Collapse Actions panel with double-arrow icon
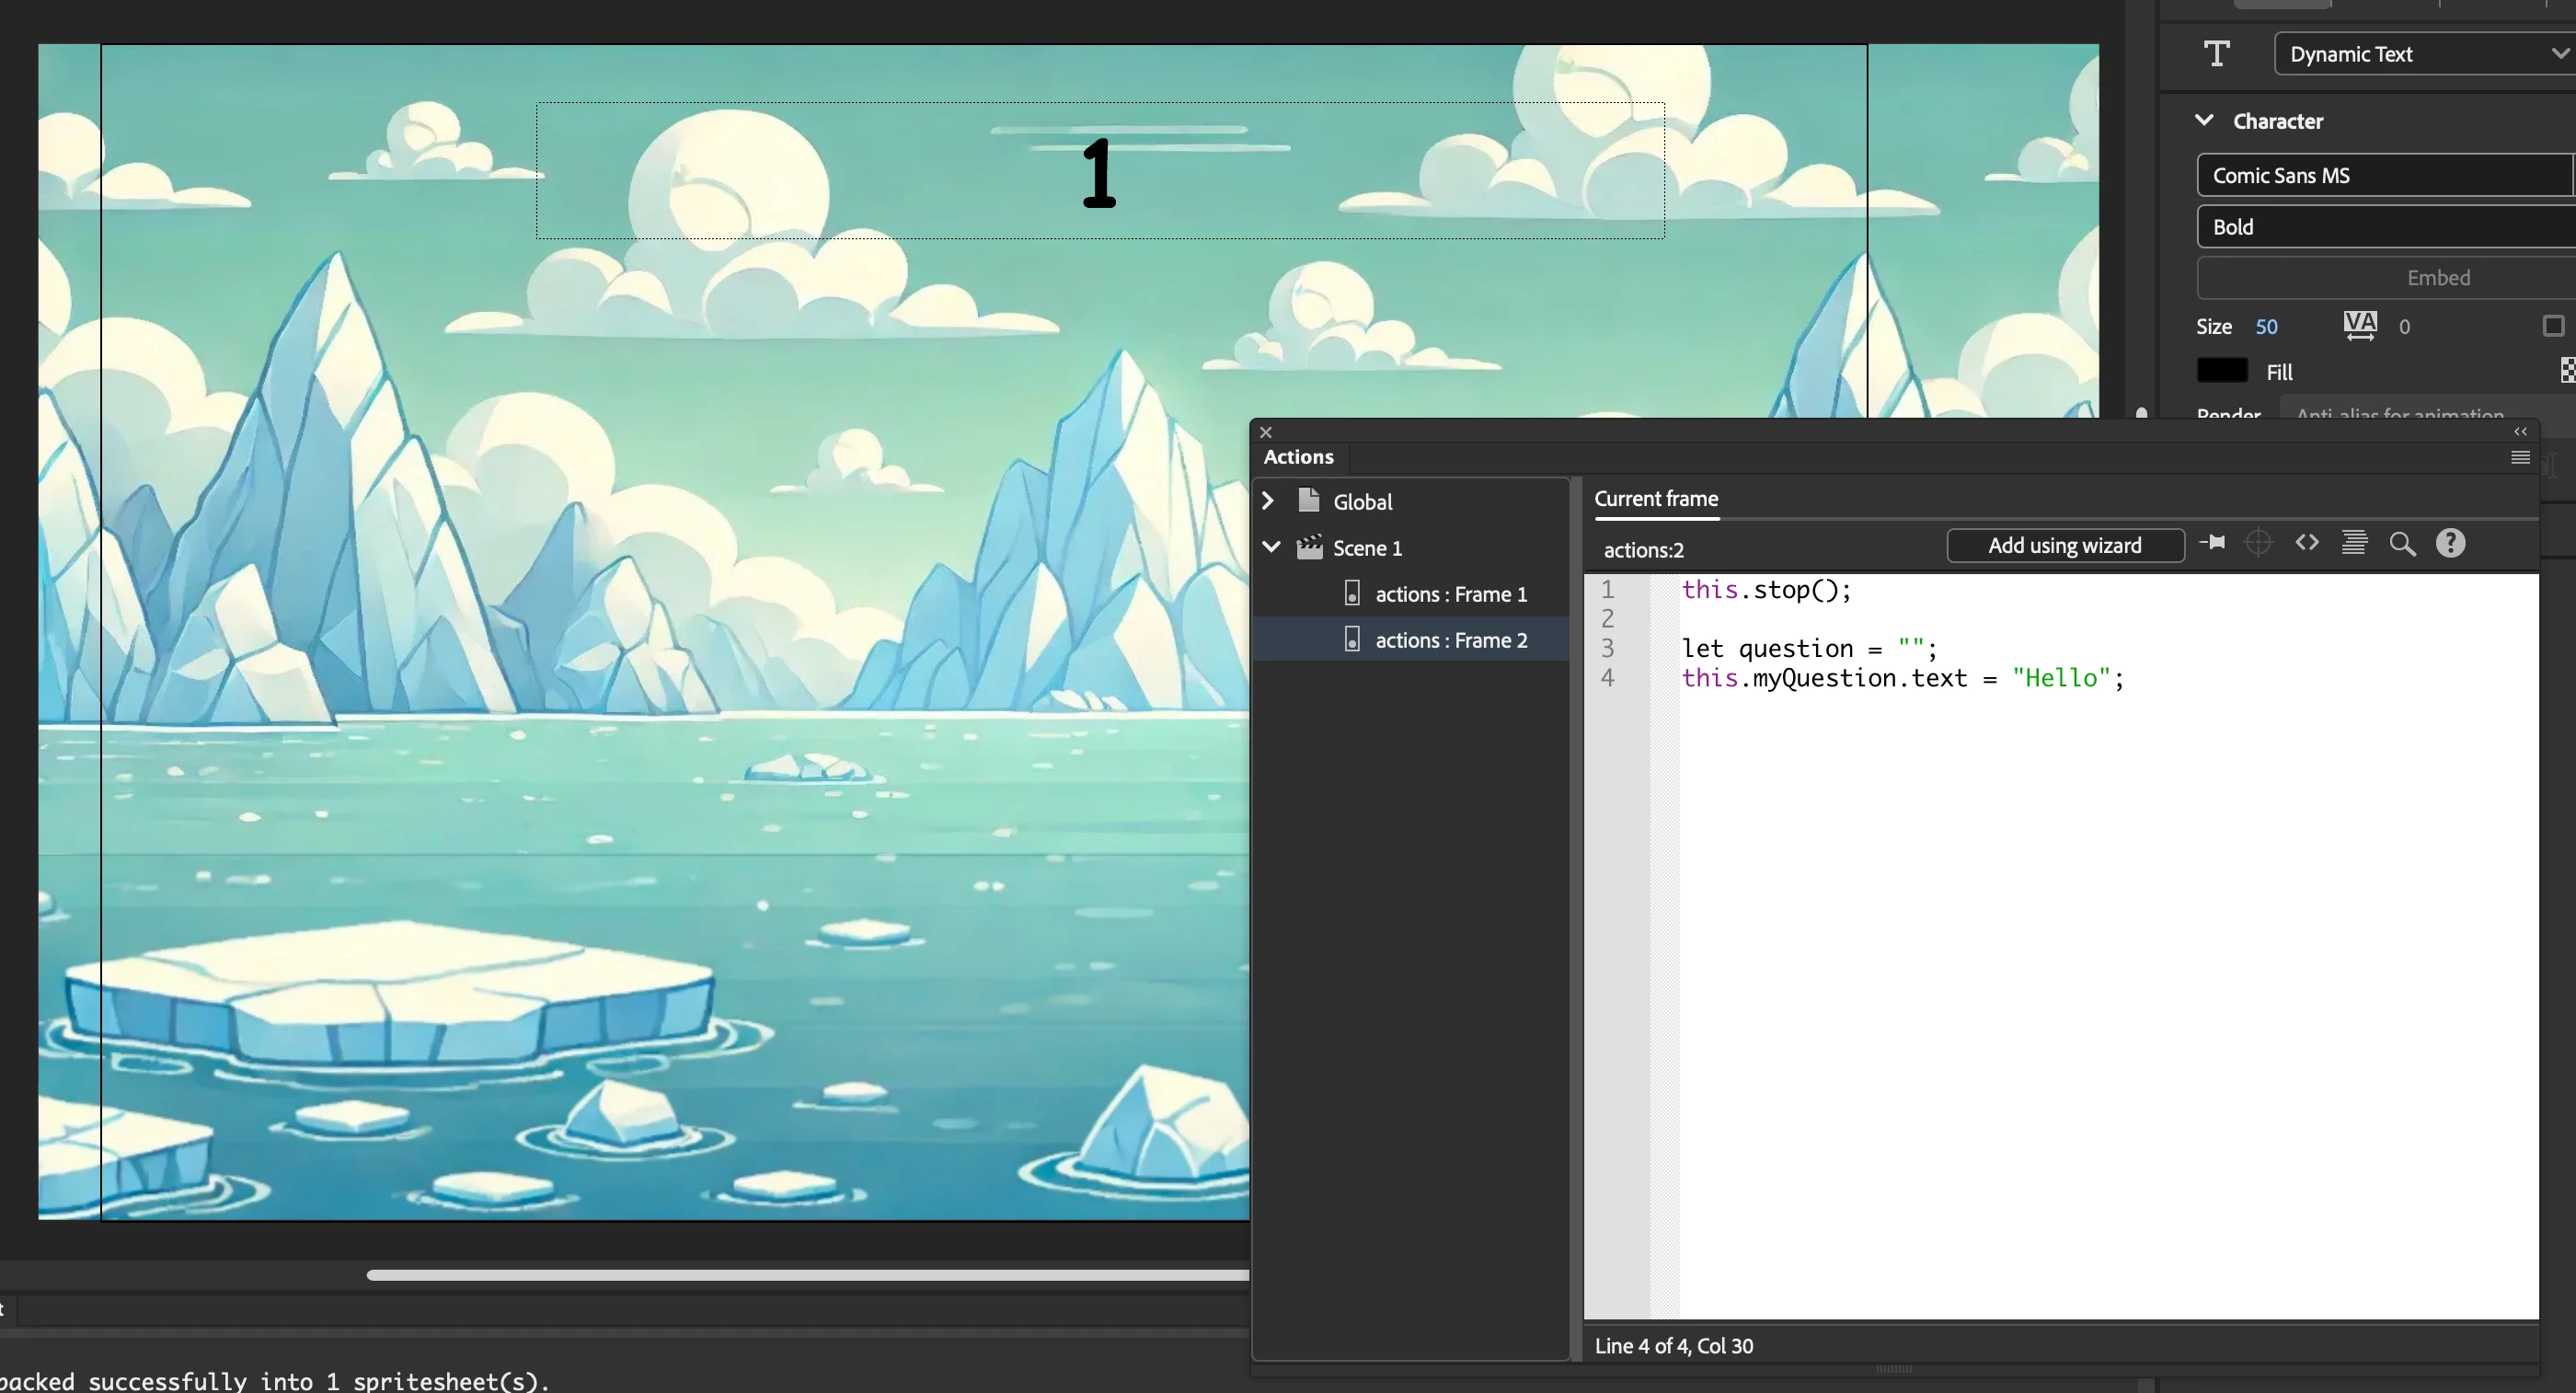 coord(2520,432)
